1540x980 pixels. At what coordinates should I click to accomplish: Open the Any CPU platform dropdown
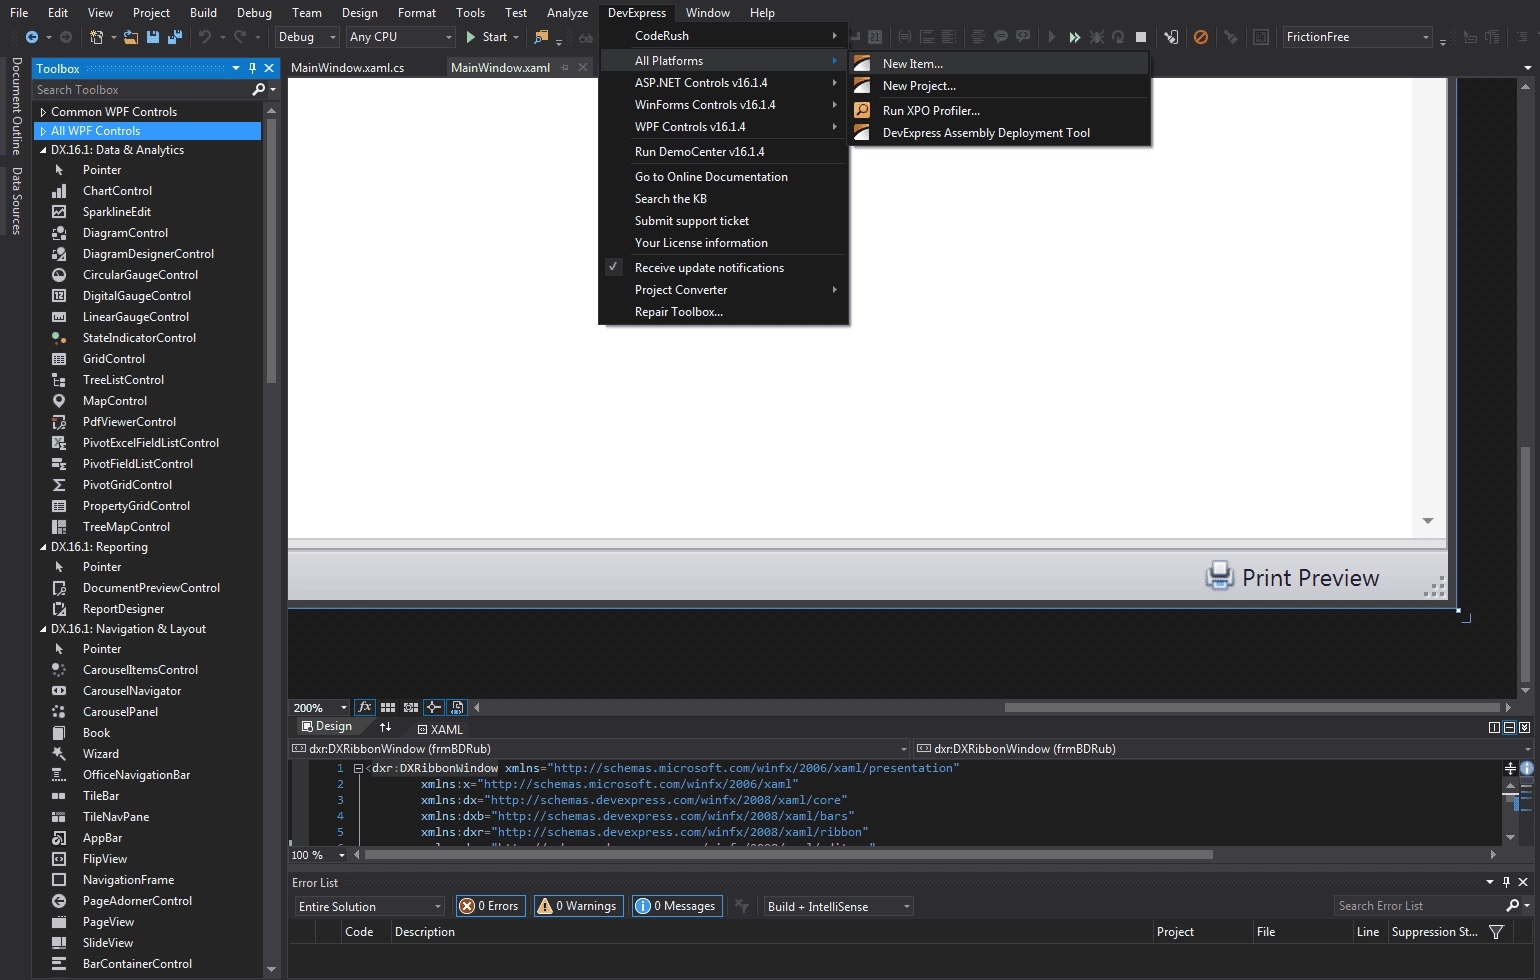(x=401, y=37)
